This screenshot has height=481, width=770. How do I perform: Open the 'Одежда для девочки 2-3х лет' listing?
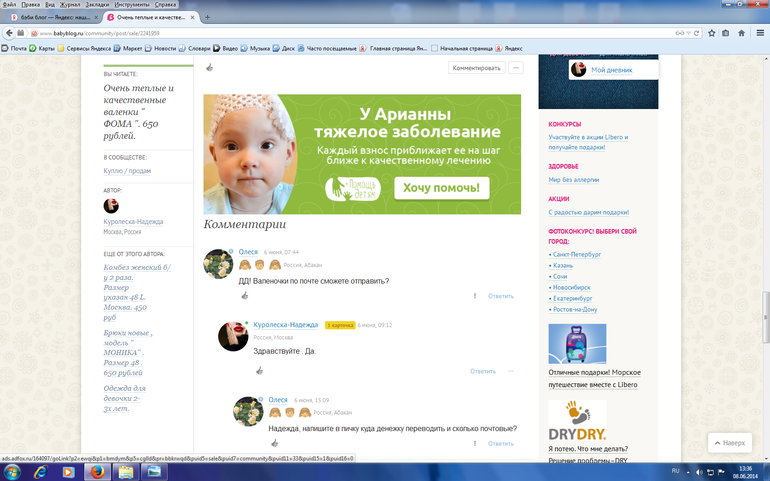pyautogui.click(x=125, y=398)
